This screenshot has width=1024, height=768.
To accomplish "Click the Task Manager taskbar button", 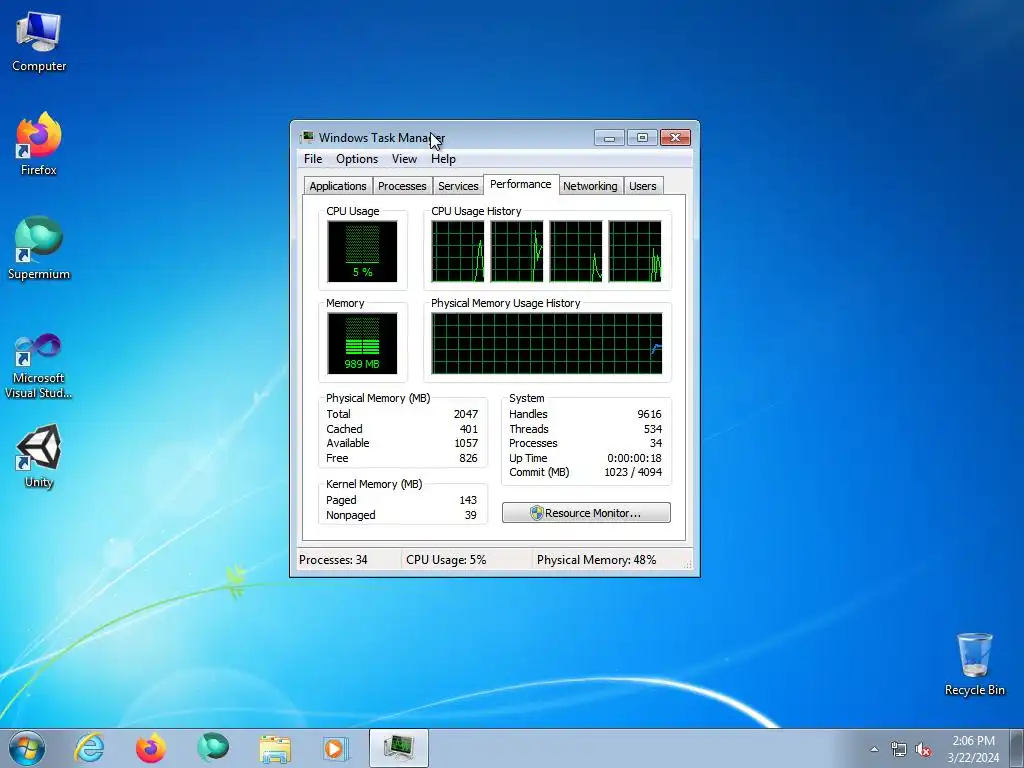I will tap(398, 748).
